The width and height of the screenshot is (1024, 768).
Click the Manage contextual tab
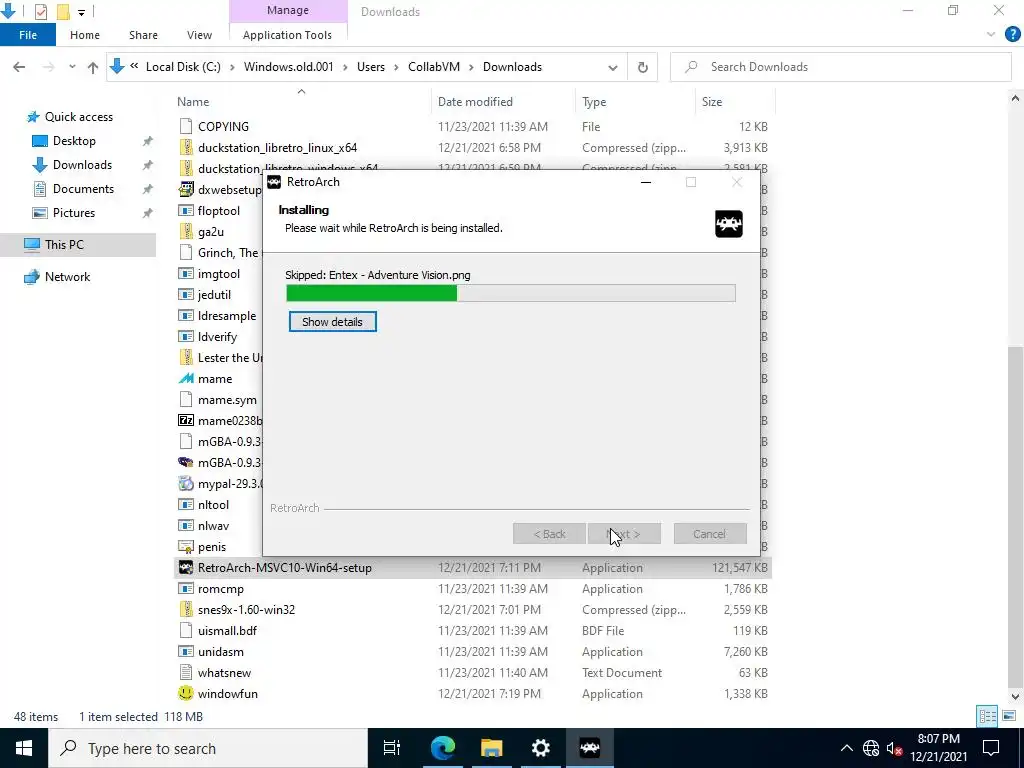pos(288,10)
